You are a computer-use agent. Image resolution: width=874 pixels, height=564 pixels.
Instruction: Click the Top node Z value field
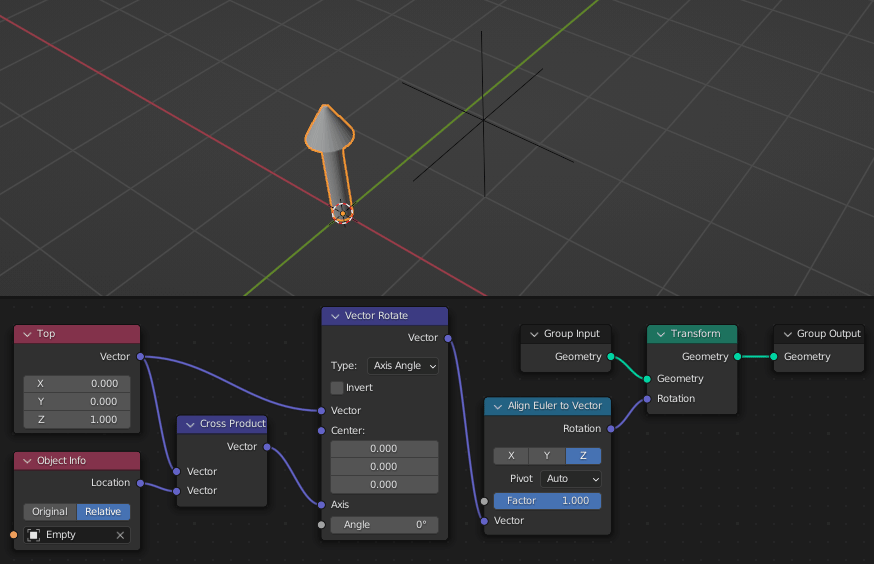(77, 419)
